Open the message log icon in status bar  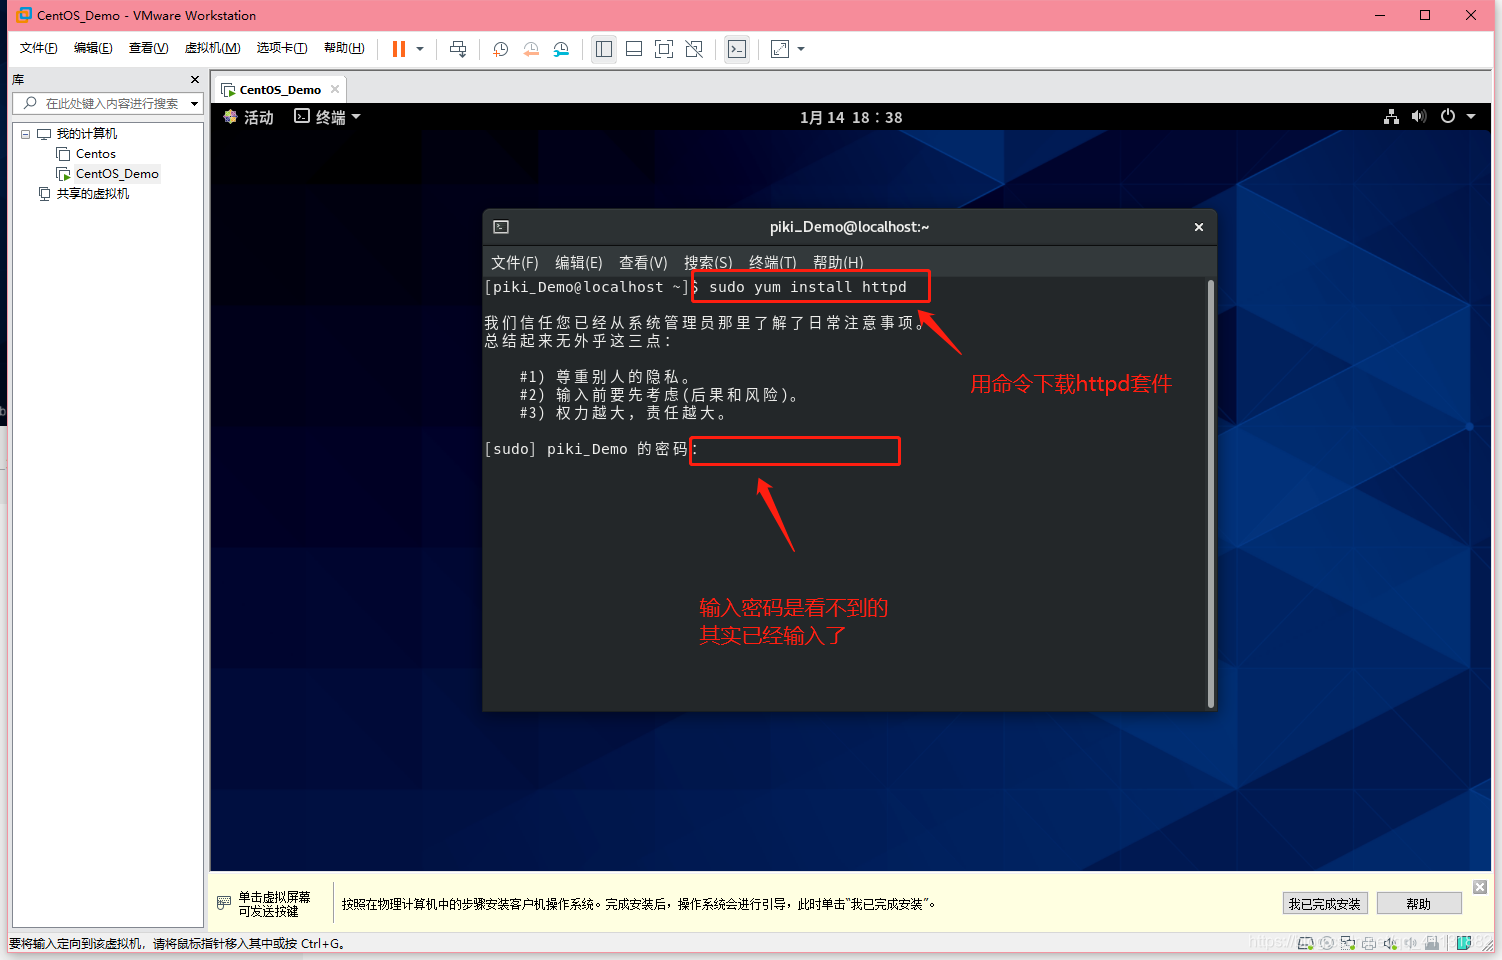click(1464, 943)
